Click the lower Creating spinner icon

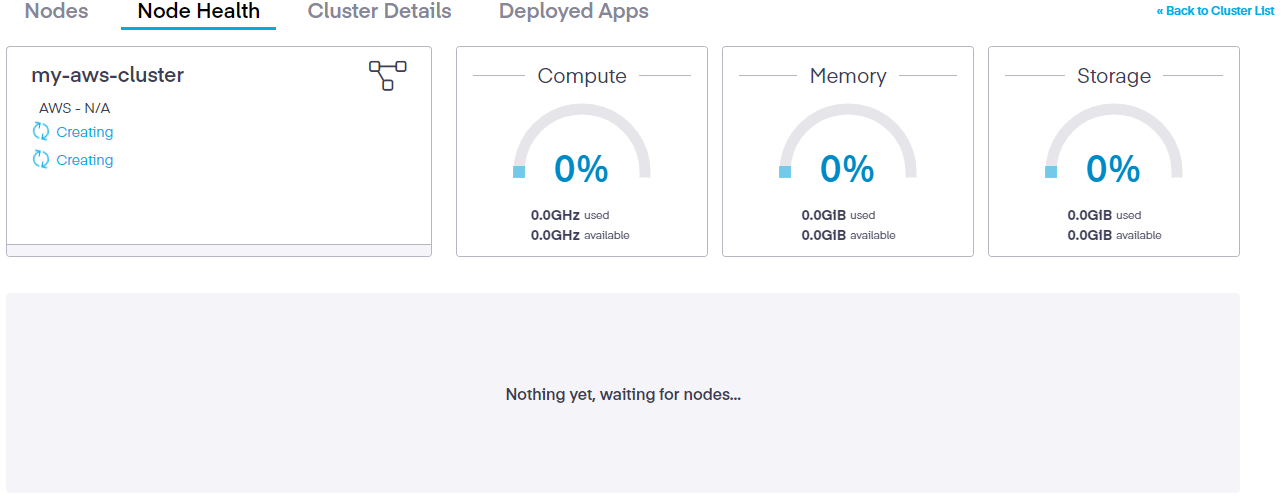[x=41, y=159]
